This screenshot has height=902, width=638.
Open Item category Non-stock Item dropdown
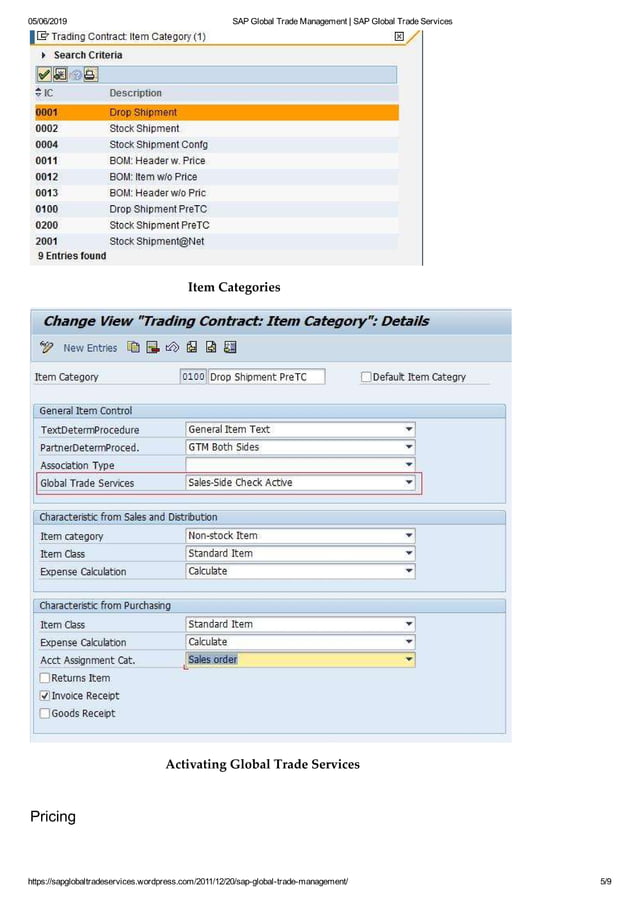point(408,536)
